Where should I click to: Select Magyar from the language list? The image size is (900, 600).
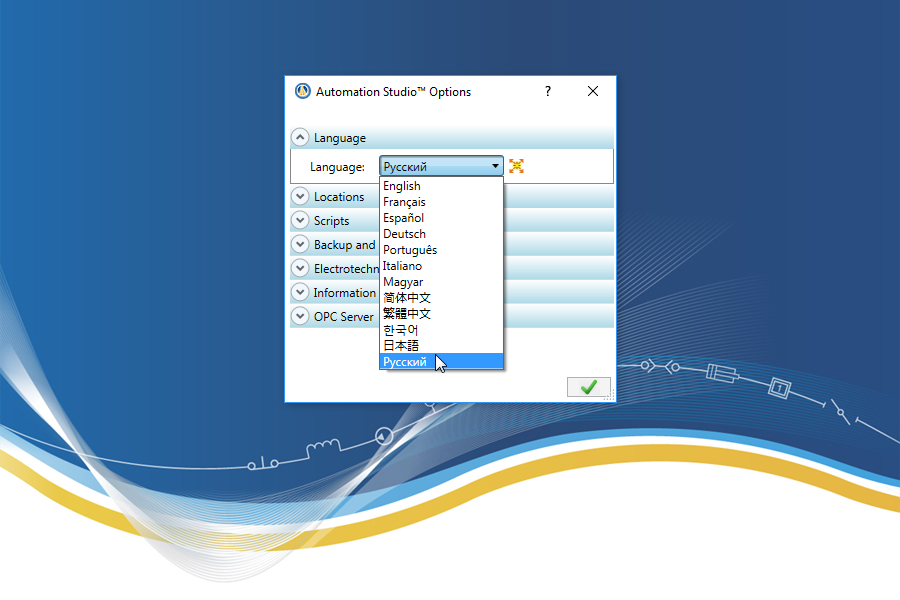[441, 282]
